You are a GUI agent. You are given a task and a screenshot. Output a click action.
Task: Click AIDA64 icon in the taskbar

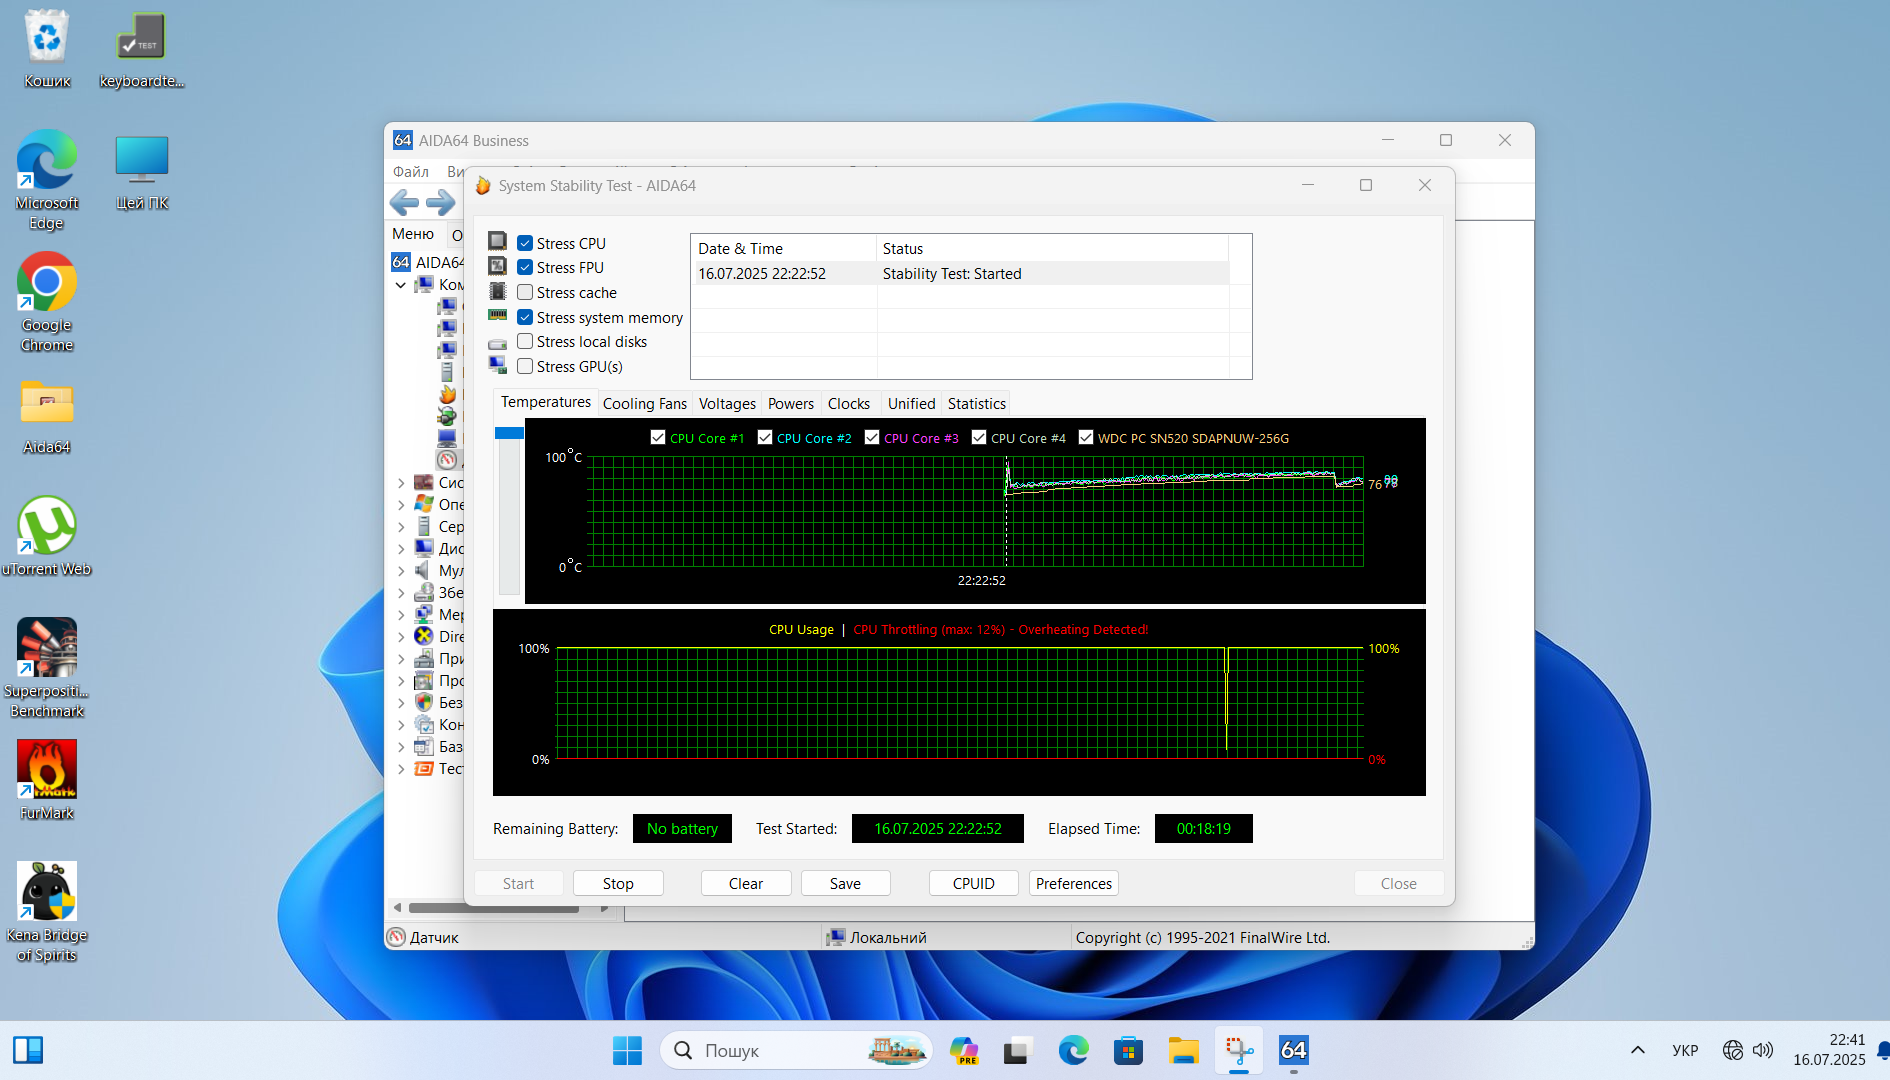[x=1293, y=1050]
